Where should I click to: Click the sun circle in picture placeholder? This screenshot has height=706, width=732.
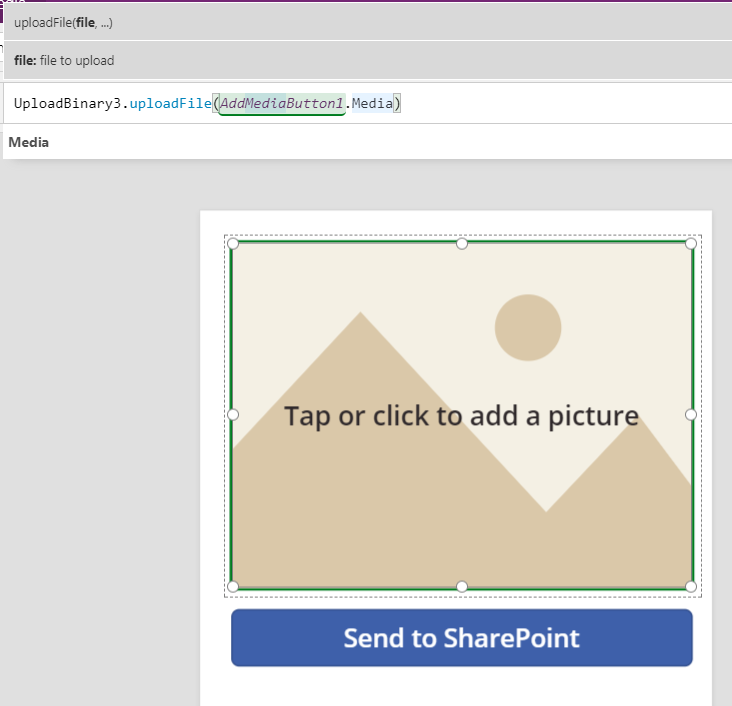(x=528, y=328)
